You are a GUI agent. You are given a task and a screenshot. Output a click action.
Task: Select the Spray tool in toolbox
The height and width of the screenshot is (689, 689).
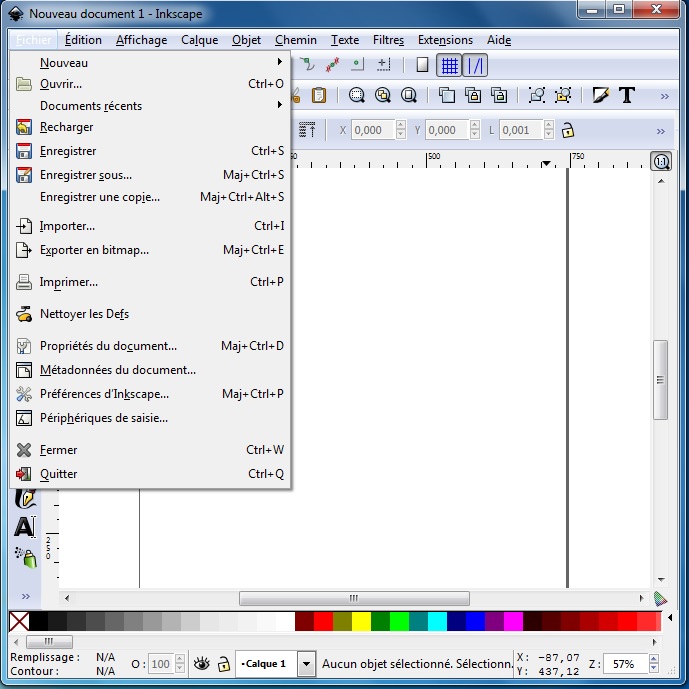point(26,557)
